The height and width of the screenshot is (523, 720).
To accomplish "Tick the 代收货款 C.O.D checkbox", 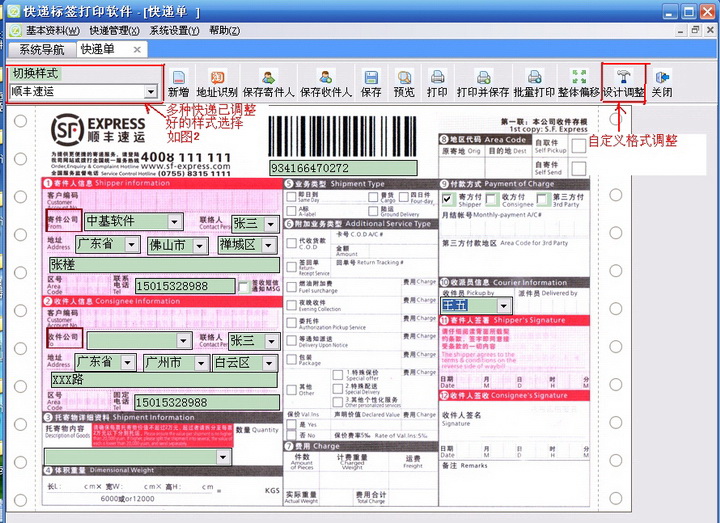I will click(291, 243).
